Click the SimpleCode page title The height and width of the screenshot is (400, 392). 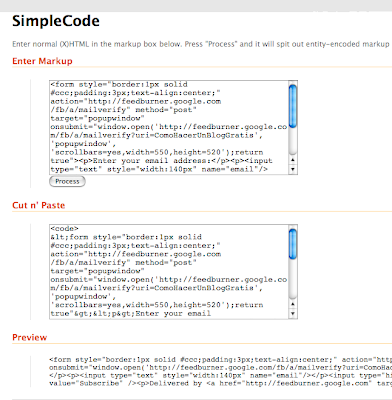point(56,21)
